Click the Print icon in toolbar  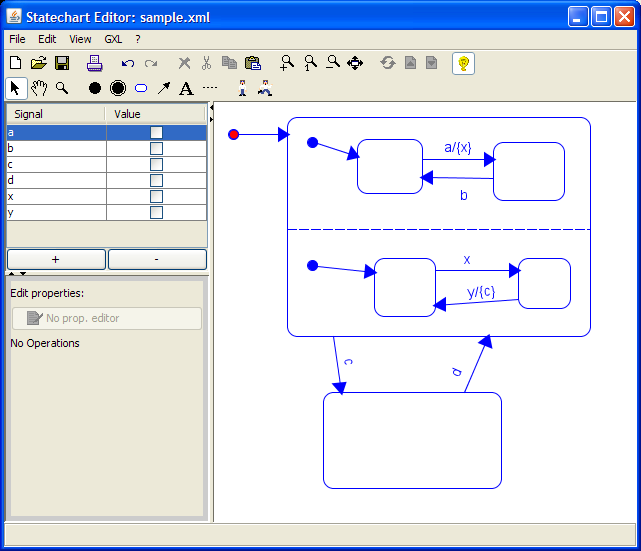(x=94, y=63)
